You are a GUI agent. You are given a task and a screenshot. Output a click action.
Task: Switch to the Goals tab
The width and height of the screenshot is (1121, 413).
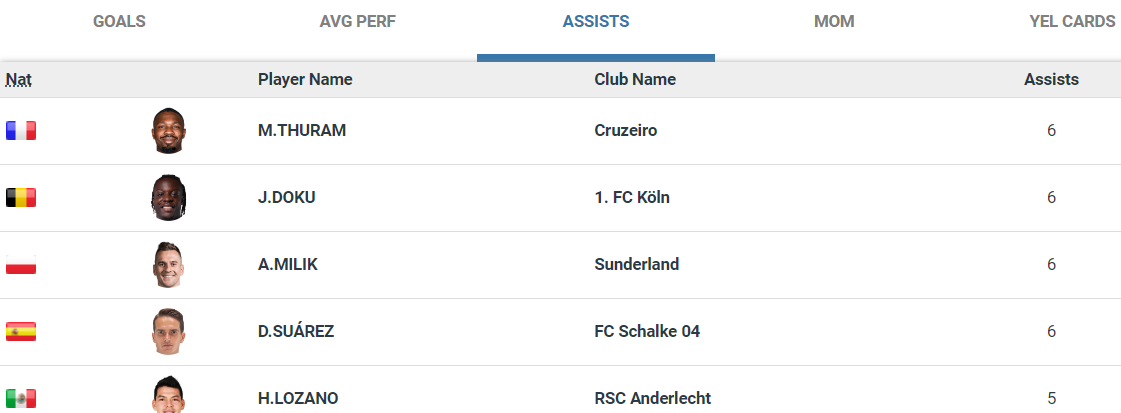[x=119, y=22]
